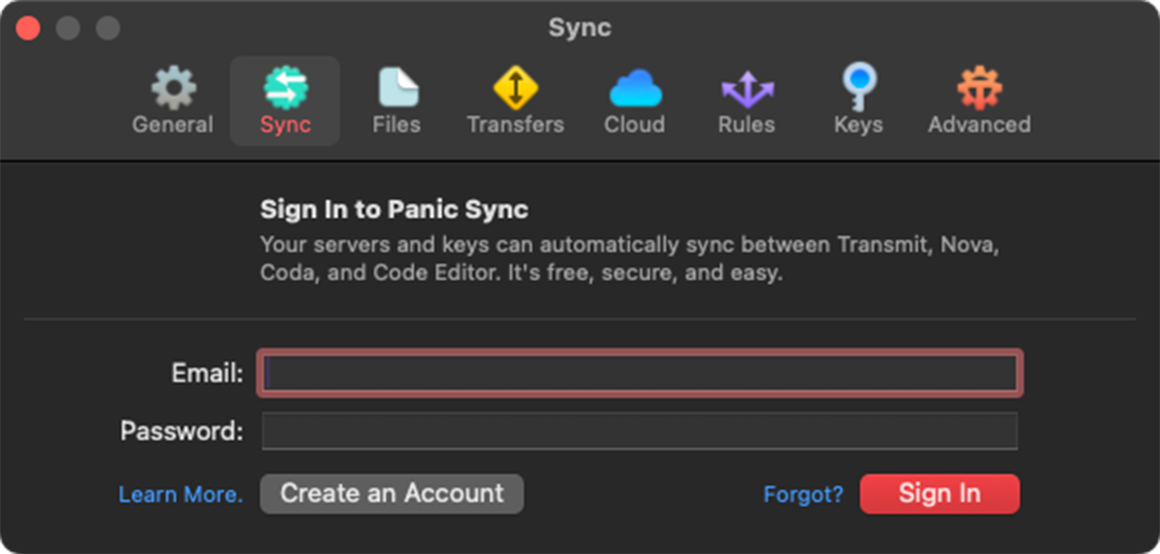Open the Keys icon pane
Image resolution: width=1160 pixels, height=554 pixels.
(x=859, y=87)
